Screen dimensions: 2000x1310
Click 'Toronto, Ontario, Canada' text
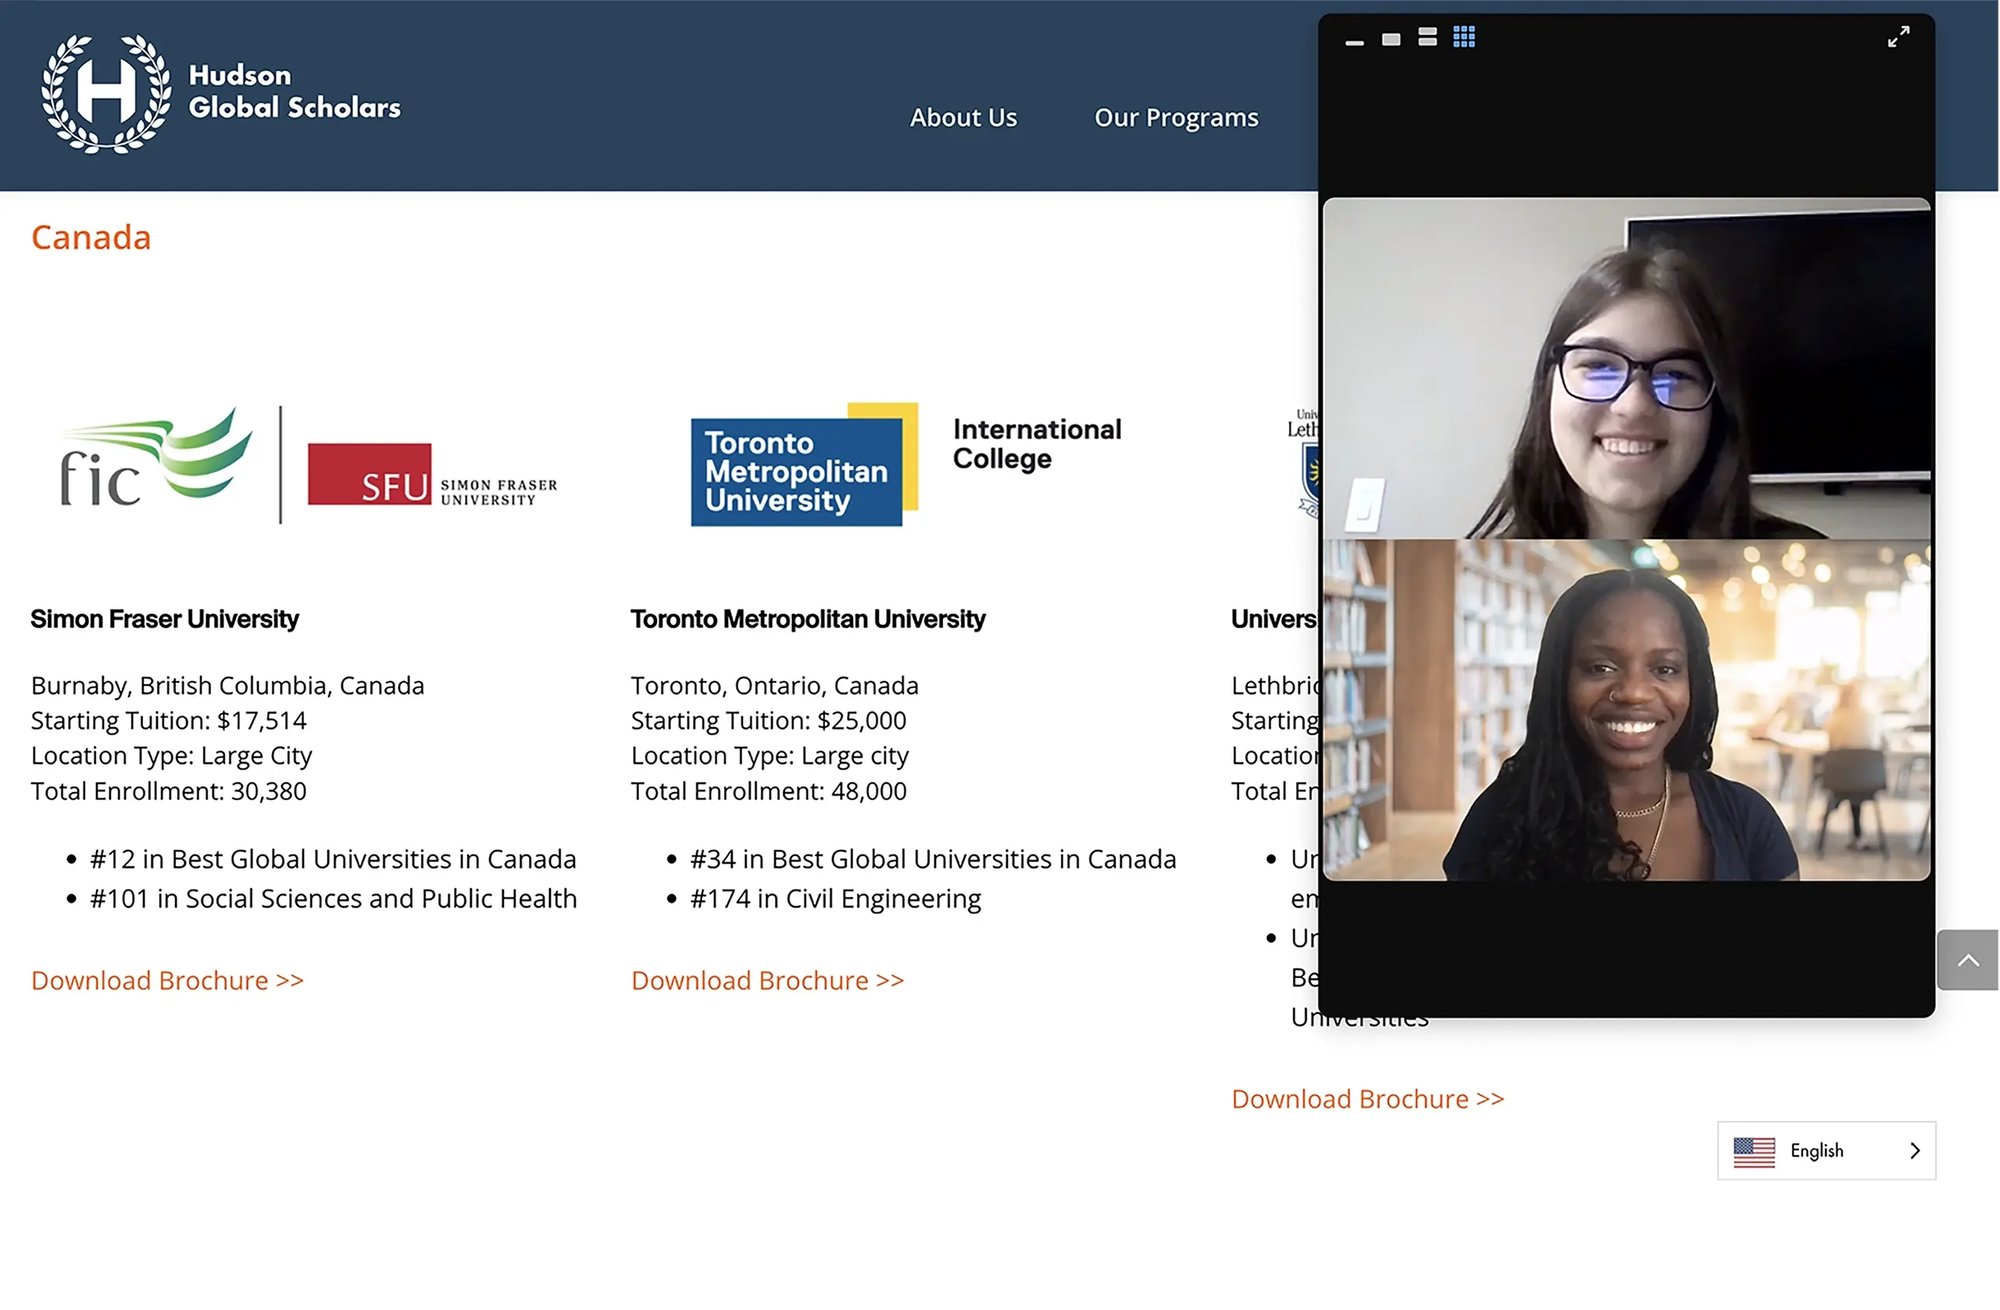[774, 685]
